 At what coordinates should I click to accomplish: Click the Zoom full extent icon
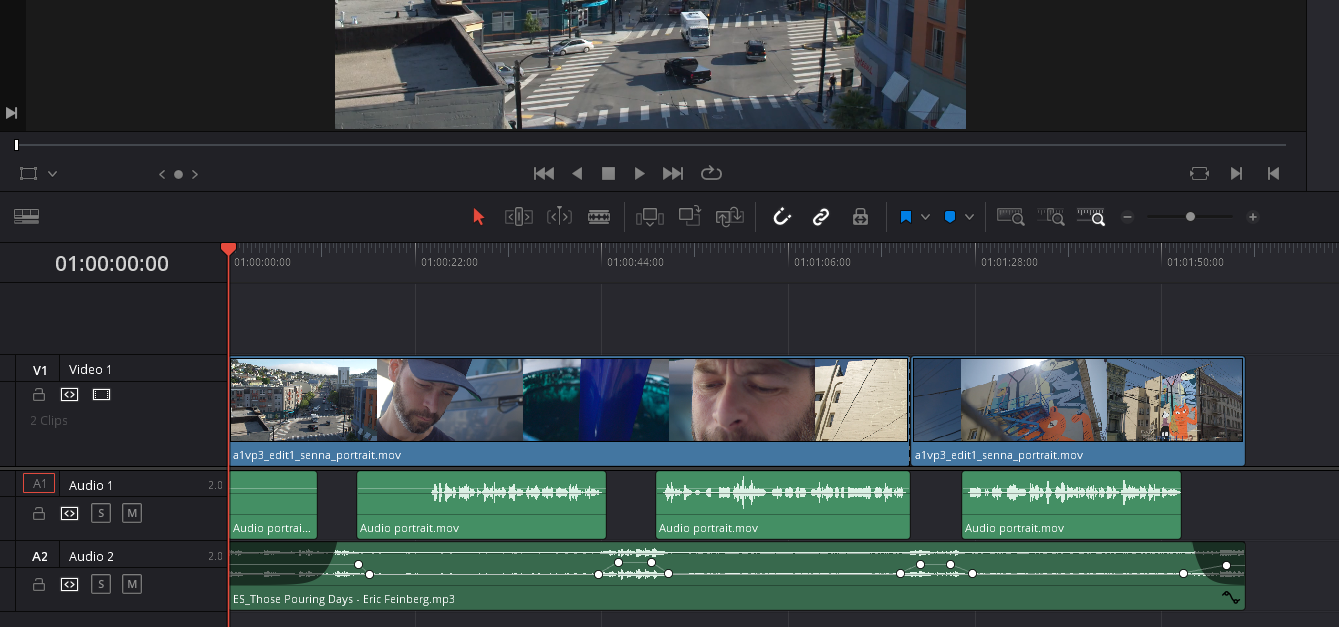[1011, 217]
